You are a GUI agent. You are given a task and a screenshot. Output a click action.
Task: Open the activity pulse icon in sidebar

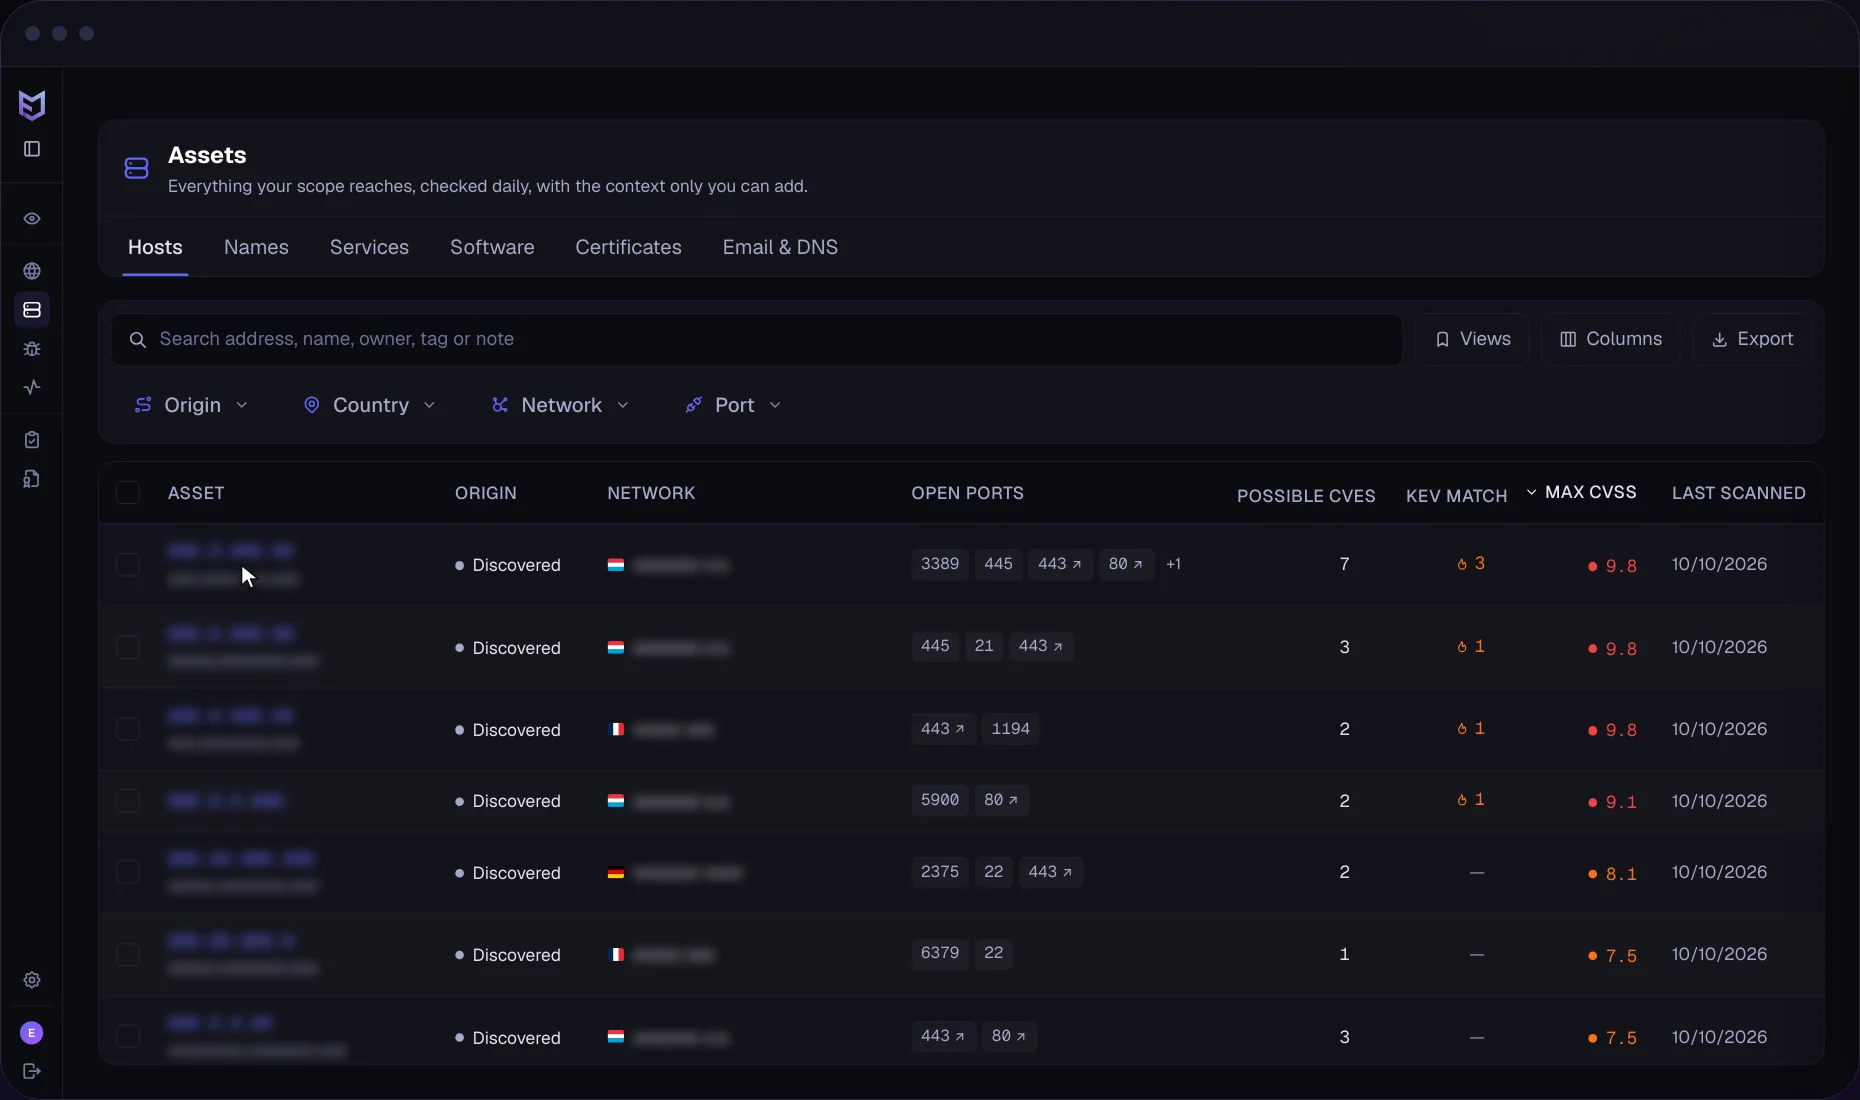32,387
